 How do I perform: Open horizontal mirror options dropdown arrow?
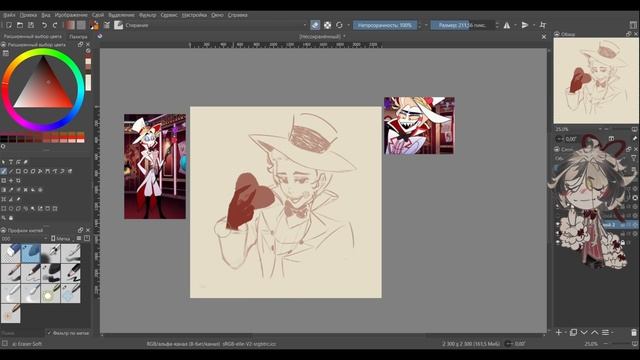click(515, 25)
